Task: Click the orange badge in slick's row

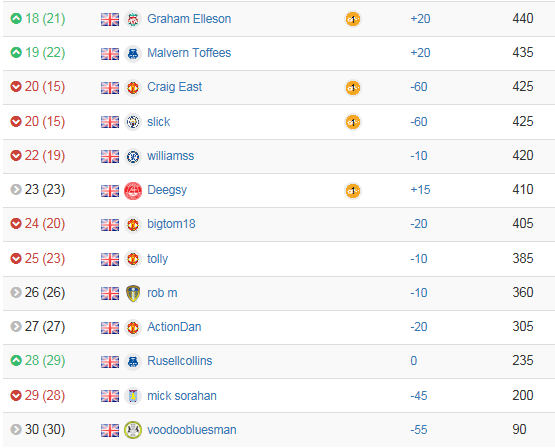Action: point(353,122)
